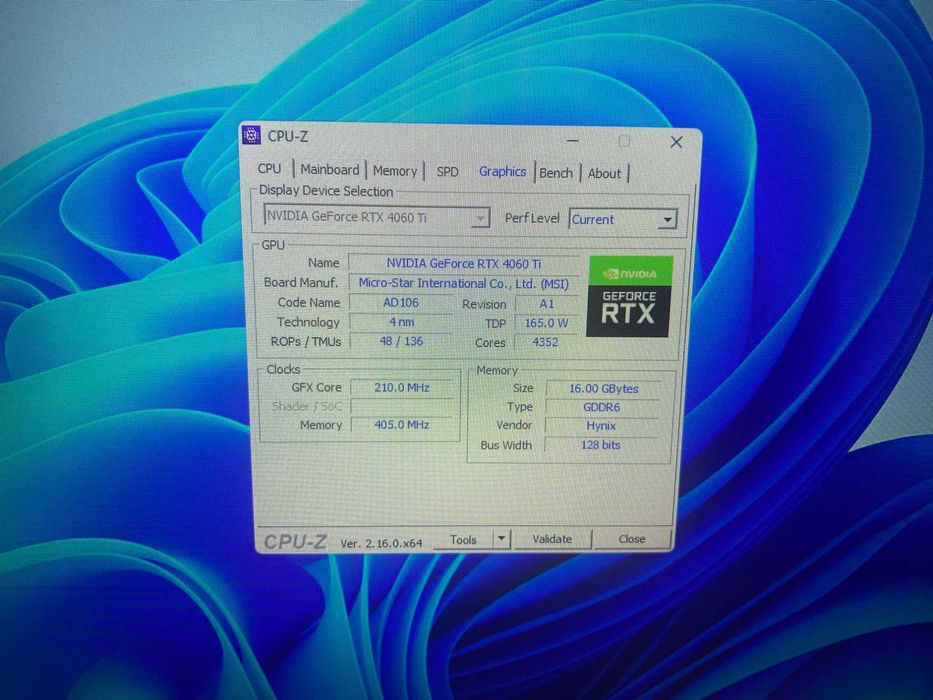Click the Board Manuf. label
Screen dimensions: 933x700
301,282
